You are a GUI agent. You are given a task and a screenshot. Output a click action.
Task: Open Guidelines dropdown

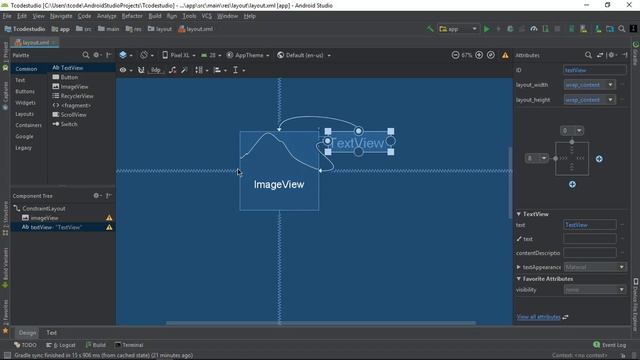point(239,70)
